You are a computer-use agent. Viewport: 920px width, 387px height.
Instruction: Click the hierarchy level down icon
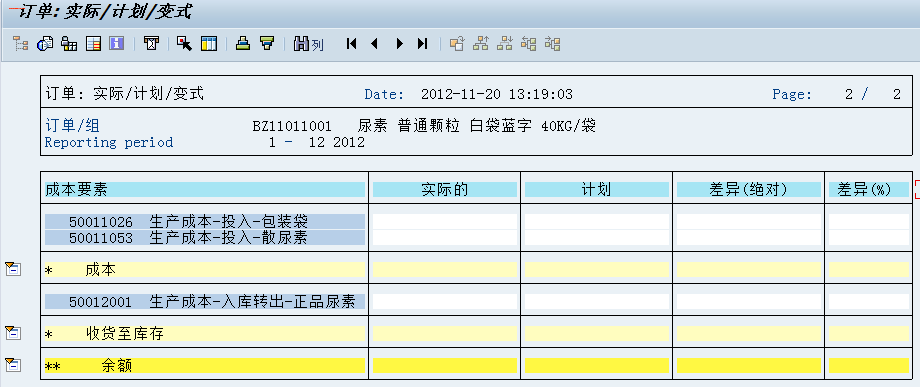[x=505, y=44]
